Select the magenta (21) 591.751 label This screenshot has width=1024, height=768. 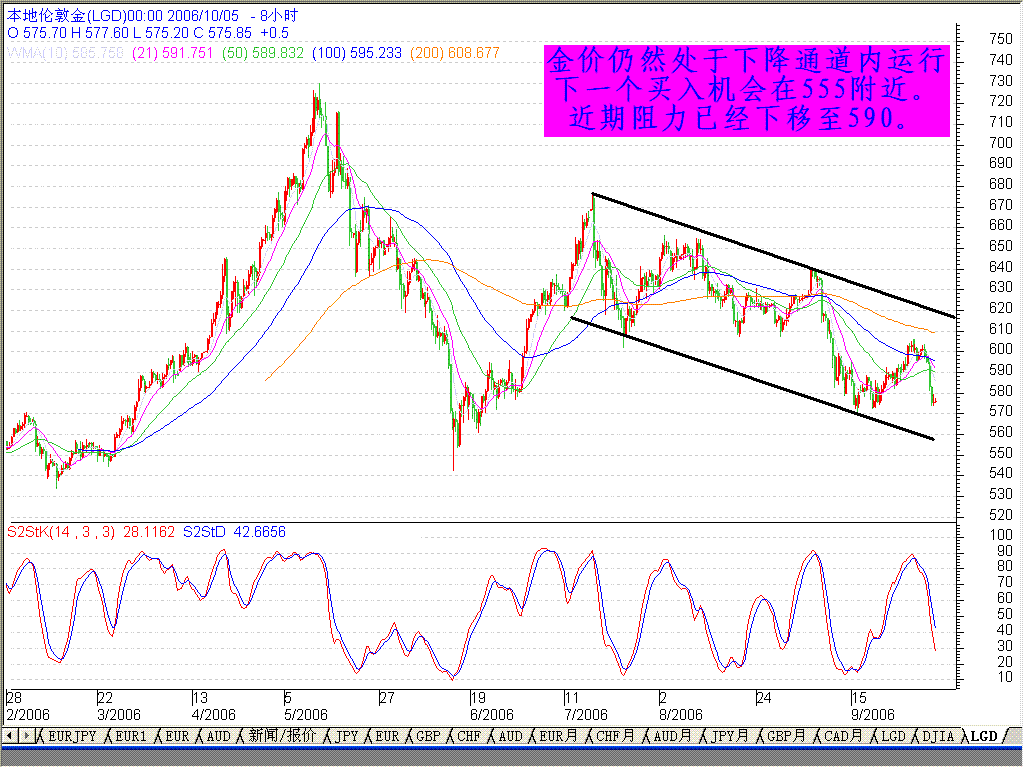click(x=172, y=53)
